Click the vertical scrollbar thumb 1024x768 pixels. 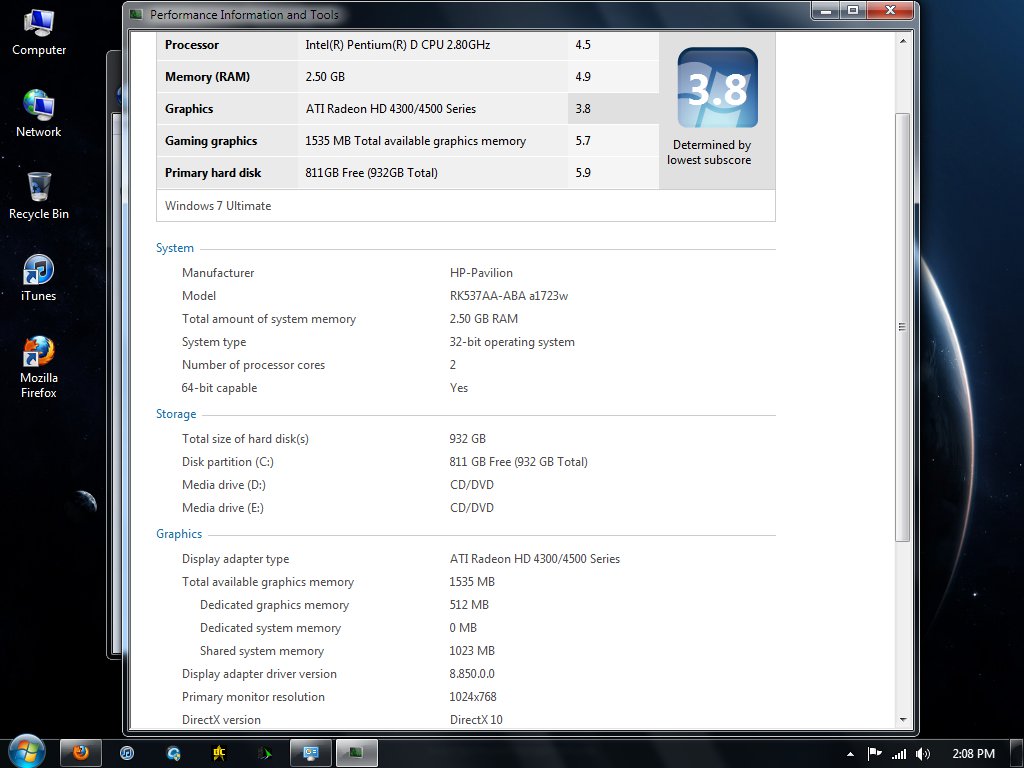(x=903, y=326)
